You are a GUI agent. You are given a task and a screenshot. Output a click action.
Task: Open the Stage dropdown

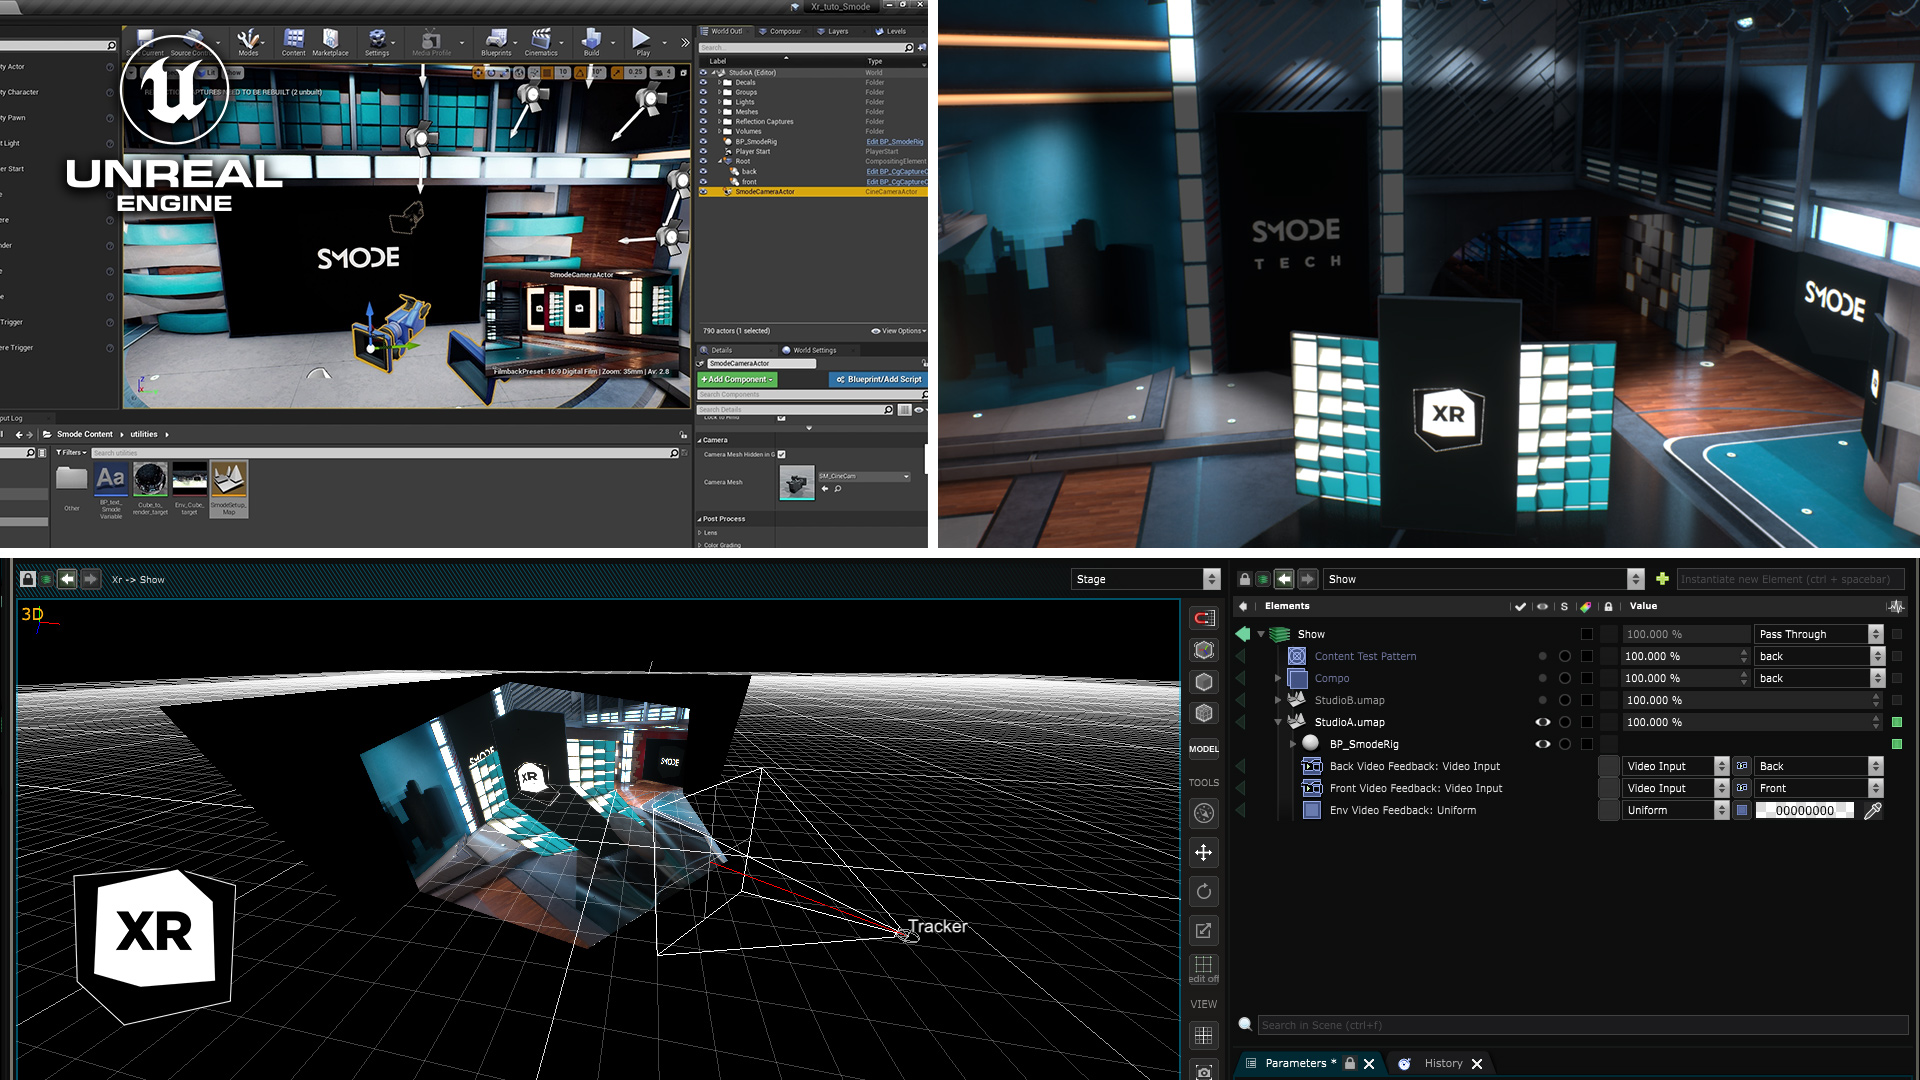click(x=1146, y=579)
